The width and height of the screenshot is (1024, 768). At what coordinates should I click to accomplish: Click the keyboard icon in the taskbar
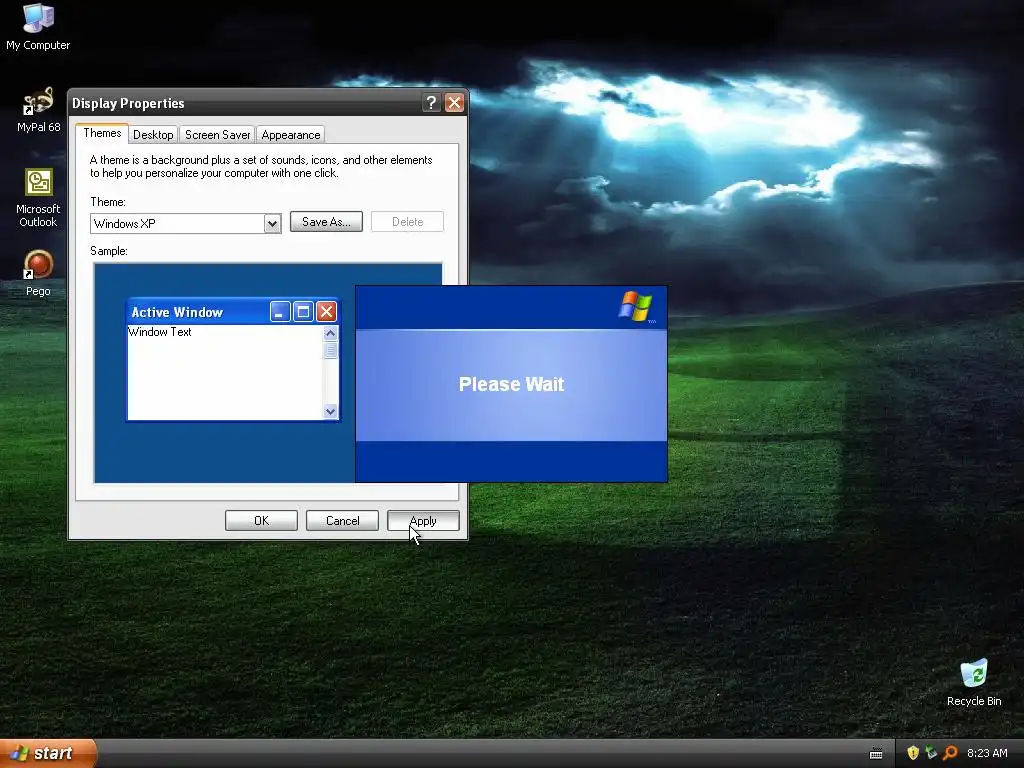pyautogui.click(x=876, y=754)
